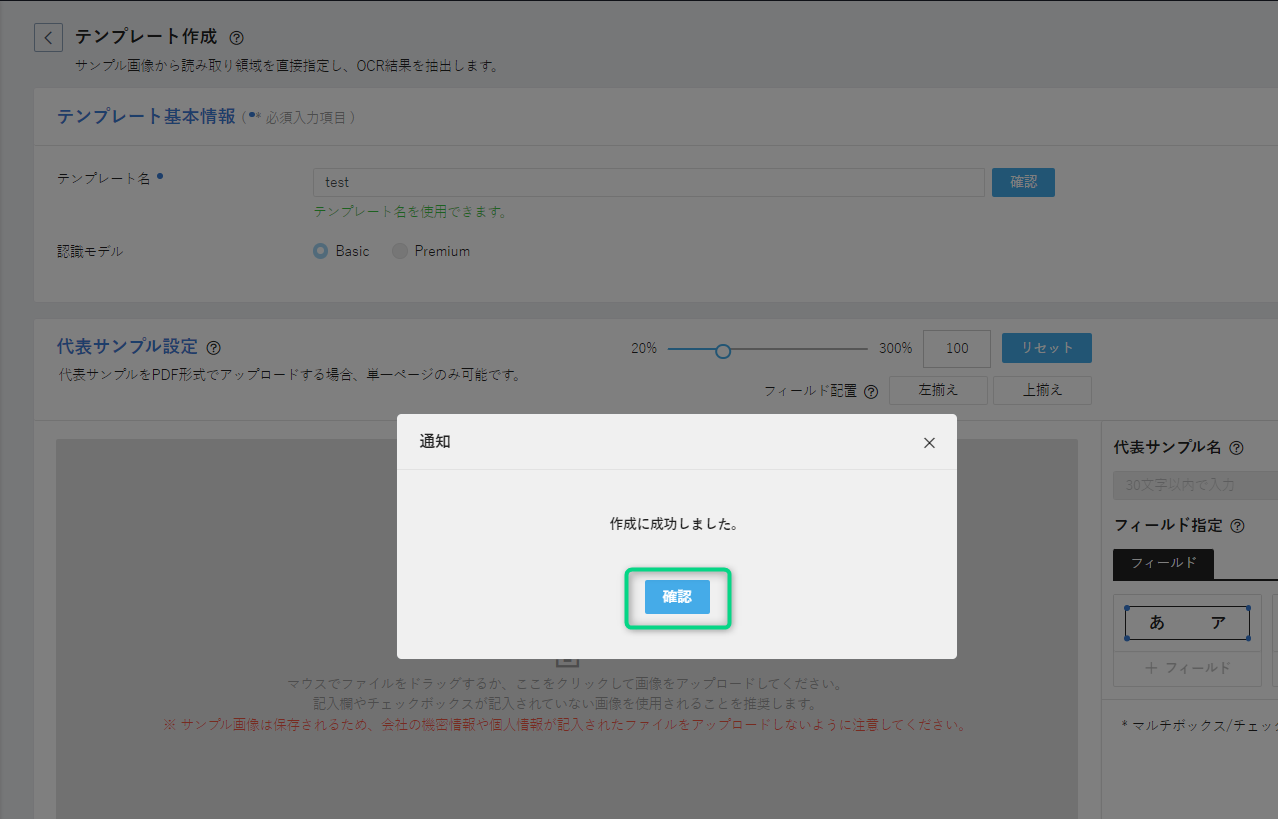Click the zoom percentage box showing 100
The height and width of the screenshot is (819, 1278).
click(x=957, y=348)
